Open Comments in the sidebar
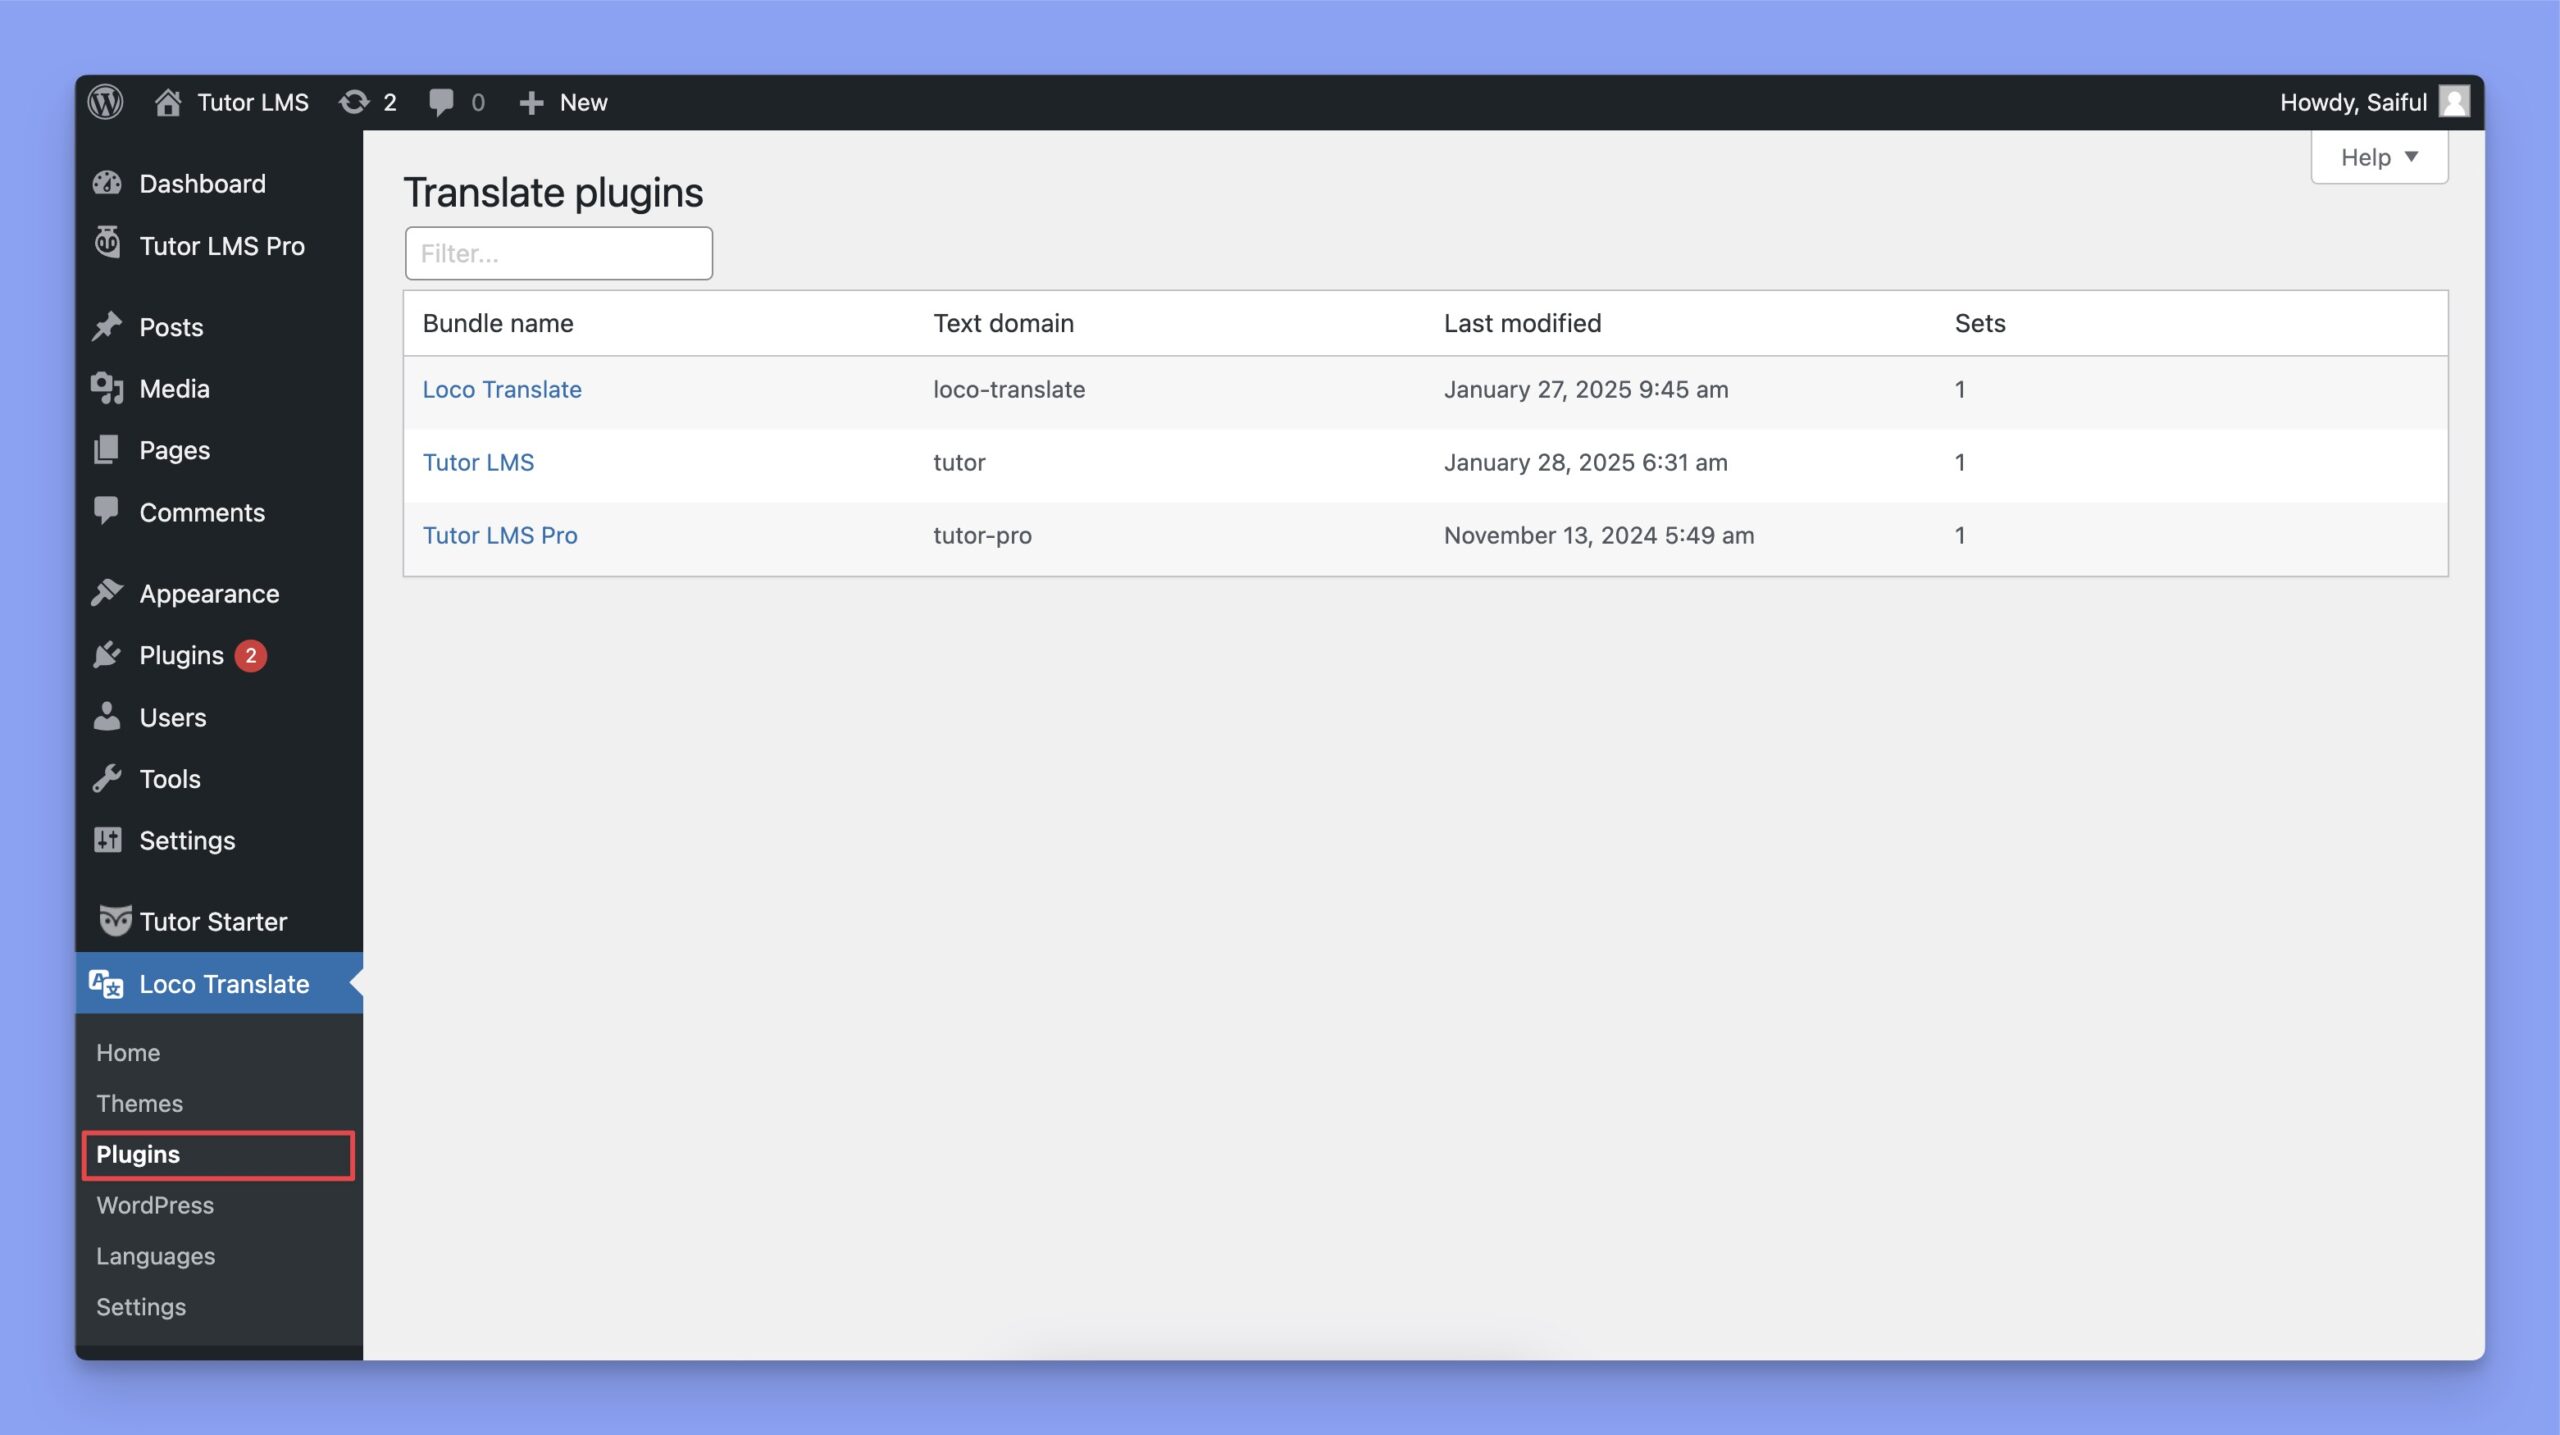 pyautogui.click(x=202, y=512)
